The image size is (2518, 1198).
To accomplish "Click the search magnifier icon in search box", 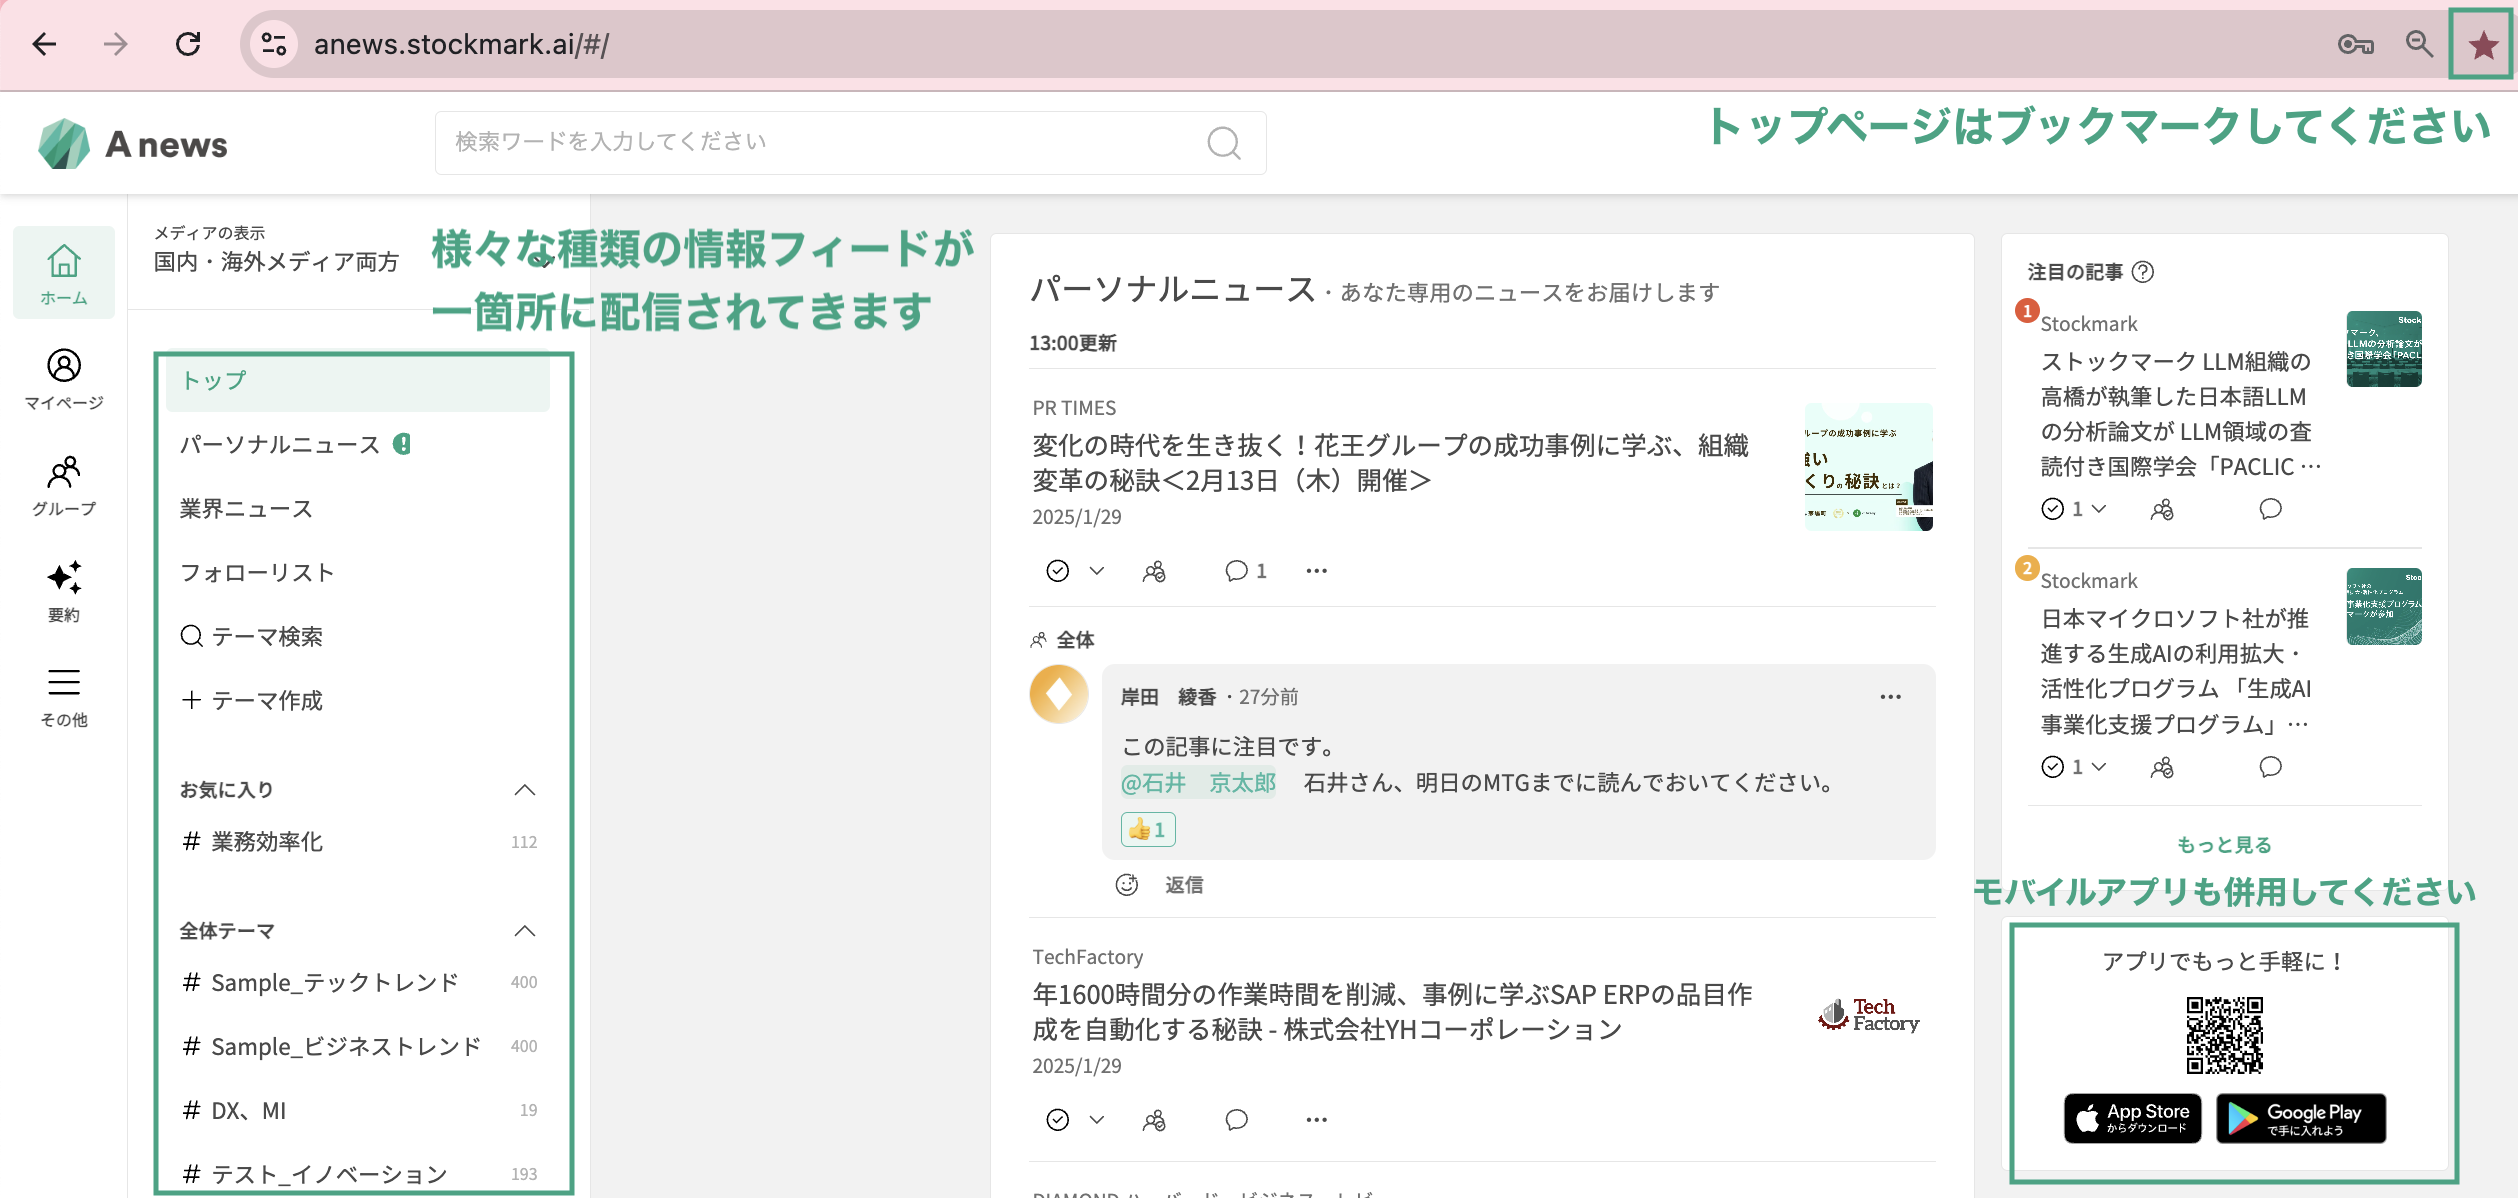I will pos(1223,143).
